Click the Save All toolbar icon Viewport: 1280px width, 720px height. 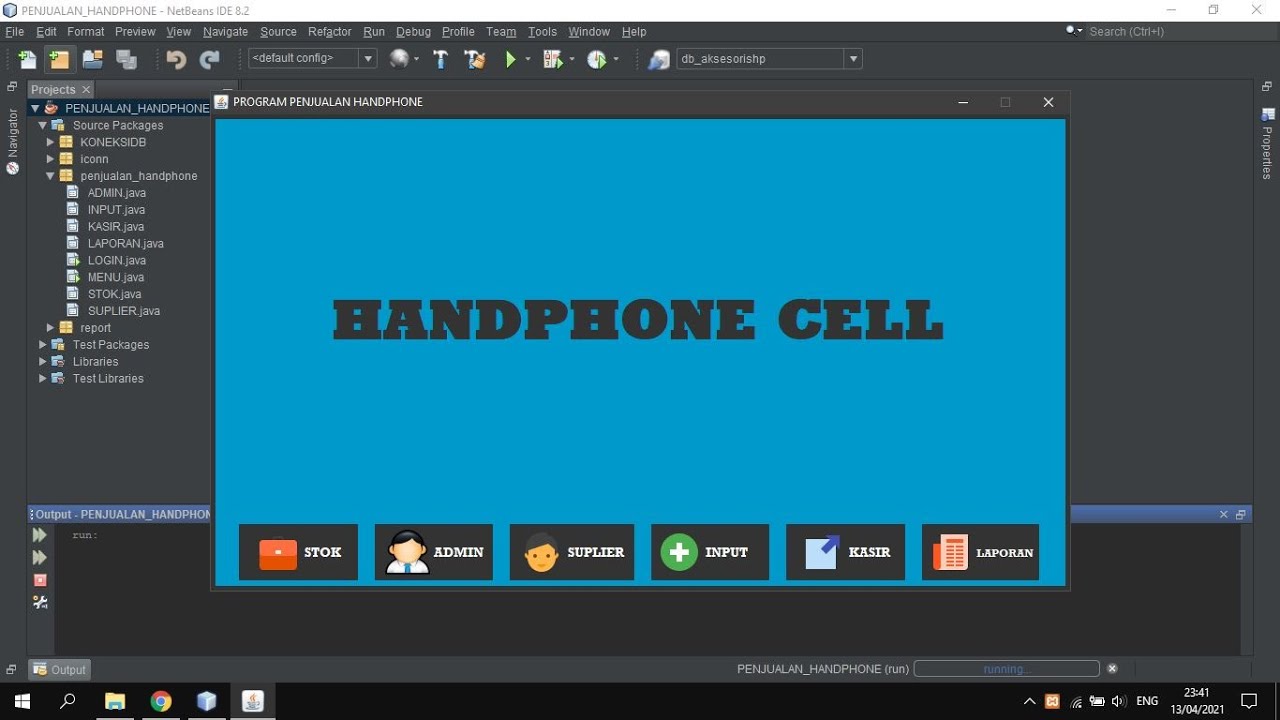click(x=127, y=59)
